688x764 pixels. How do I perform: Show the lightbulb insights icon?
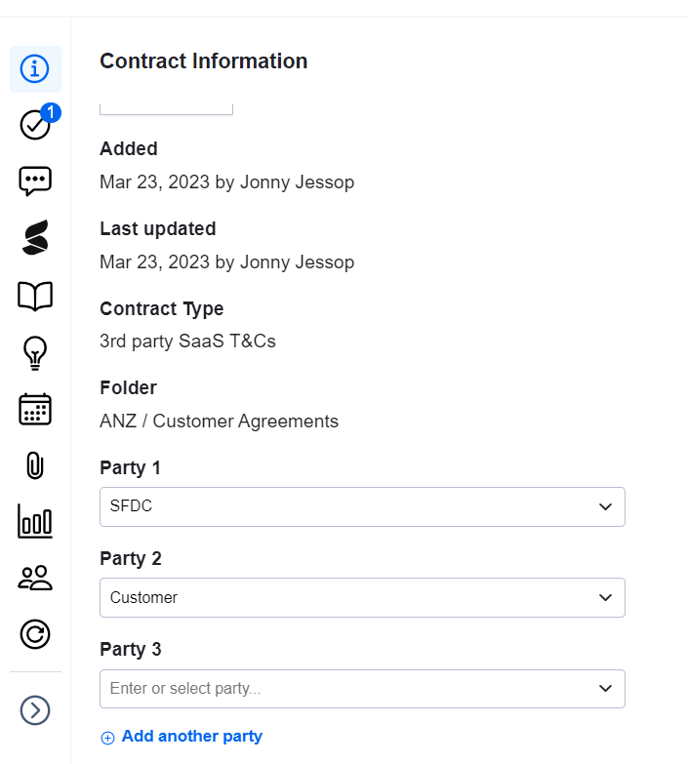click(x=35, y=352)
